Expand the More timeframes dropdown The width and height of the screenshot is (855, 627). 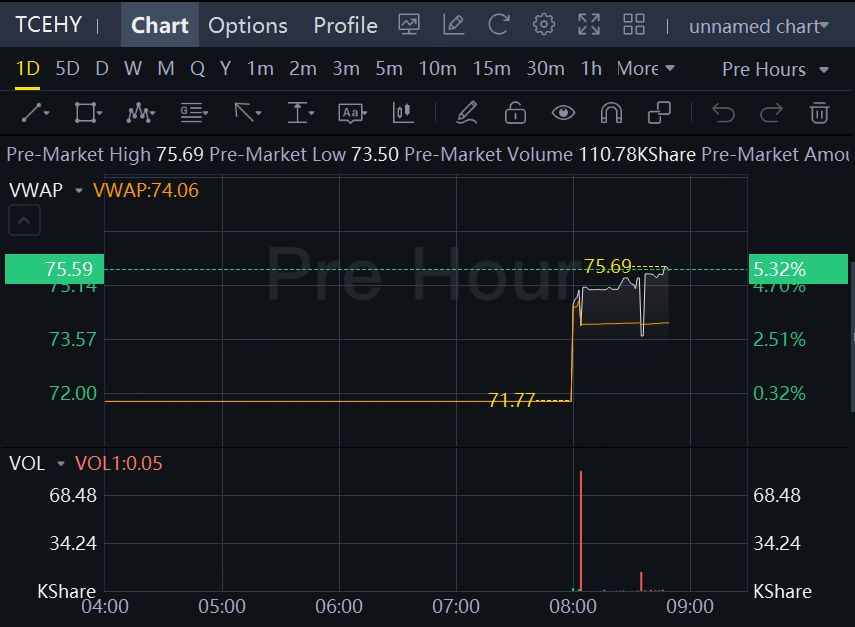click(x=646, y=69)
